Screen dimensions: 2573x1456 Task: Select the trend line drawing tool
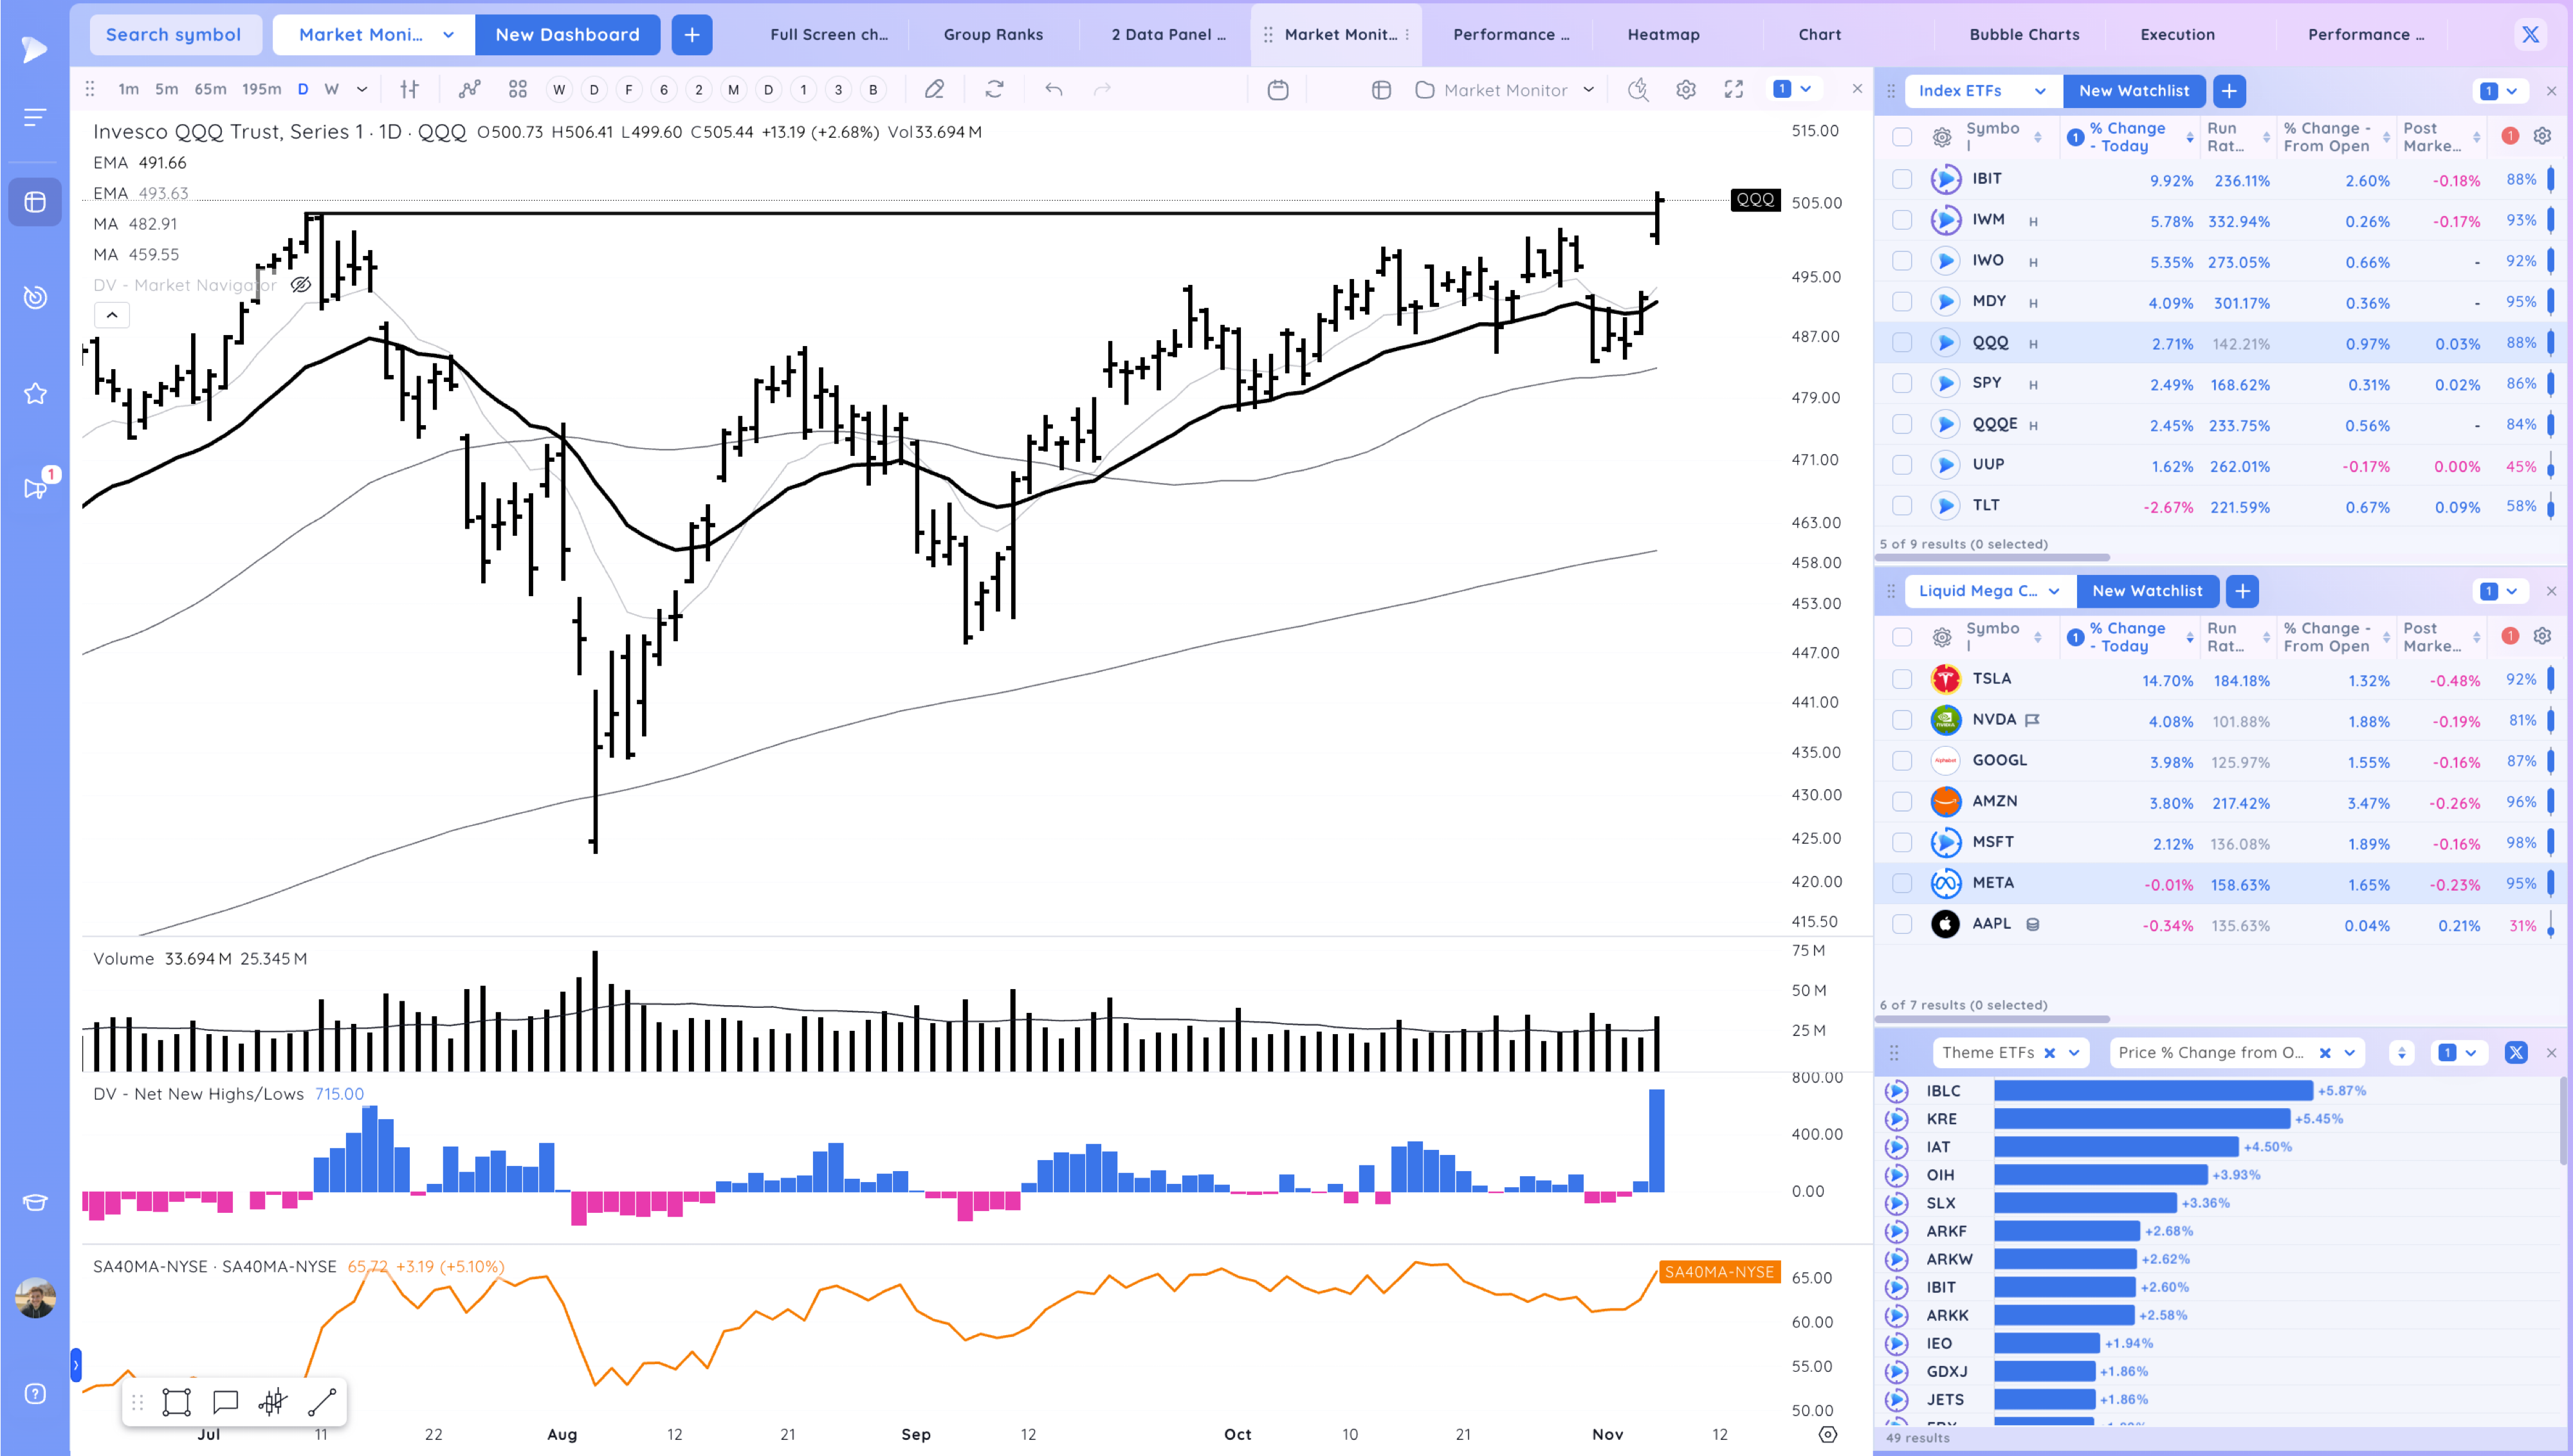point(321,1402)
